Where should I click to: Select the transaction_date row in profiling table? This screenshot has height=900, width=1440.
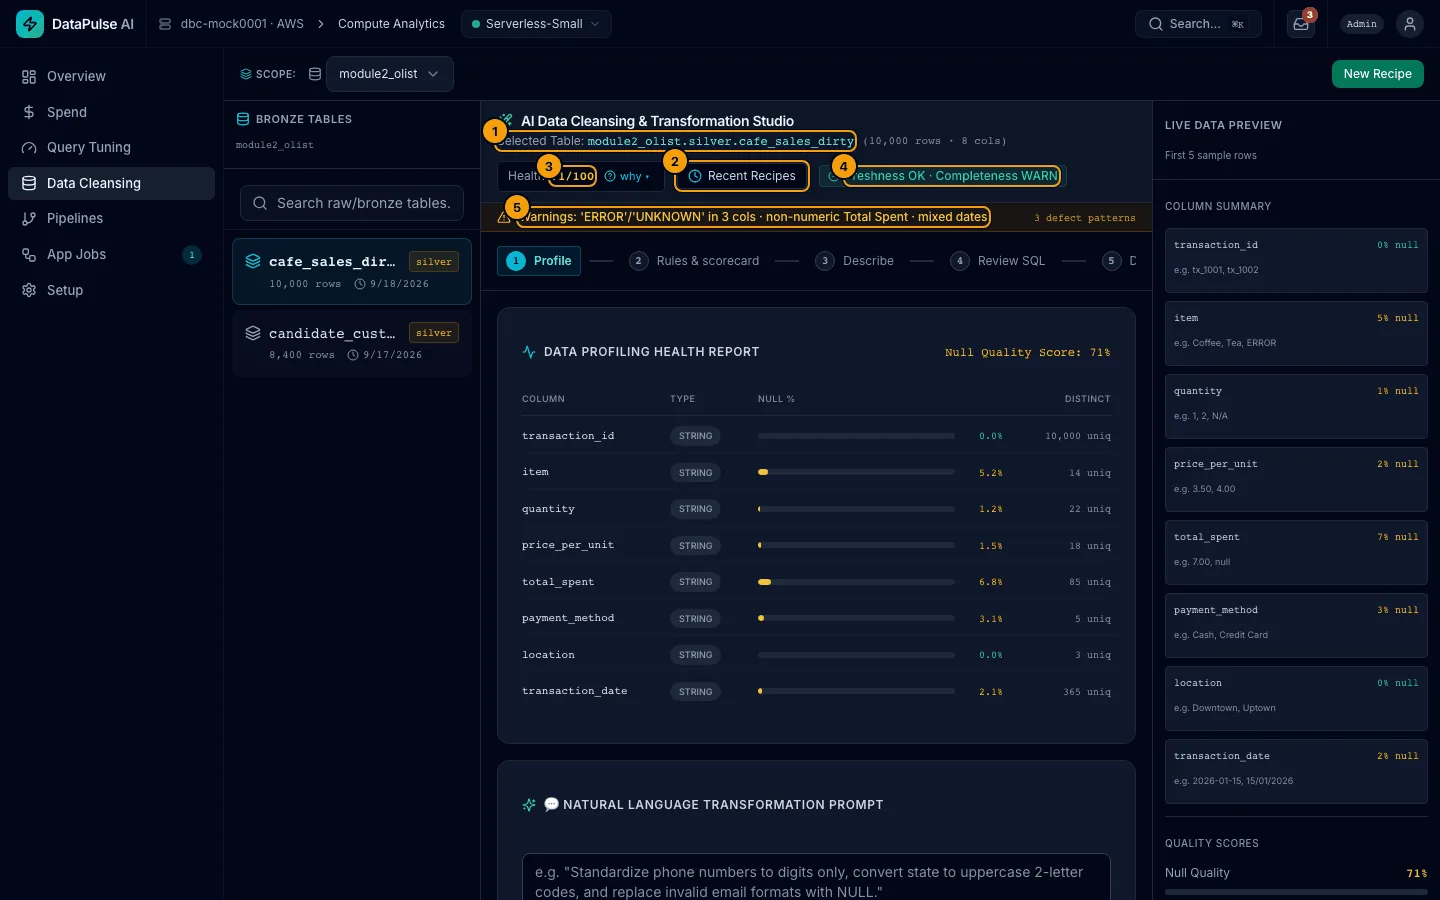coord(816,692)
